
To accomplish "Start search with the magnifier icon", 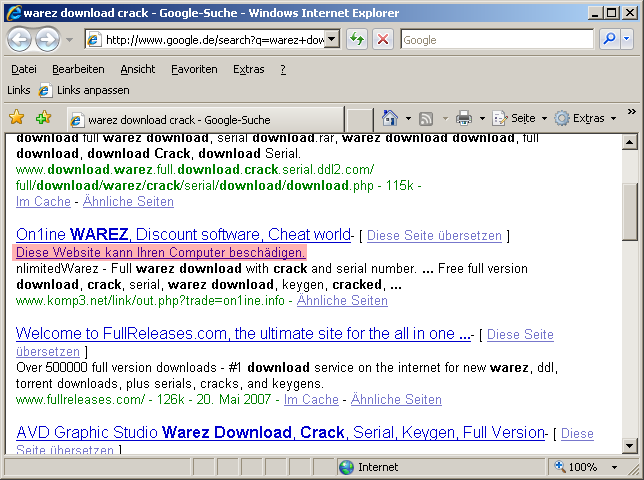I will (x=610, y=39).
